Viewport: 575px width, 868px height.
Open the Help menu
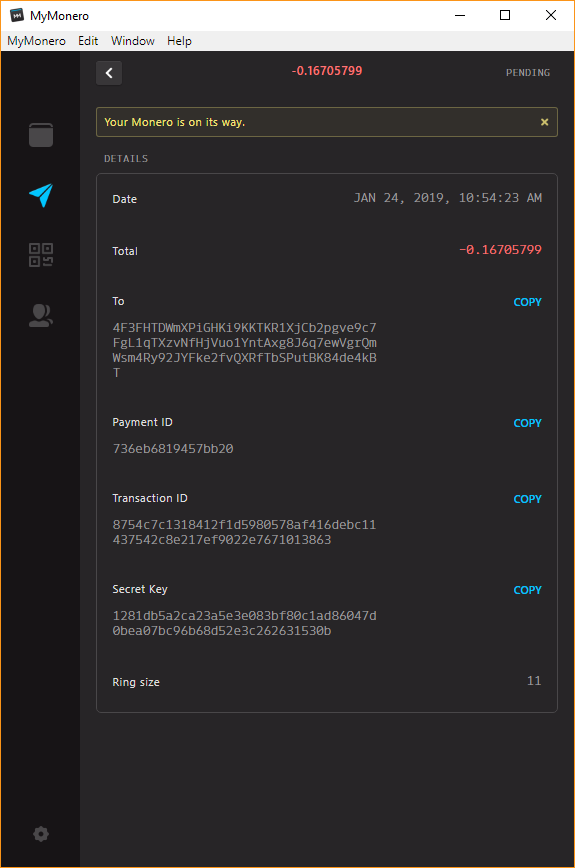pyautogui.click(x=179, y=41)
